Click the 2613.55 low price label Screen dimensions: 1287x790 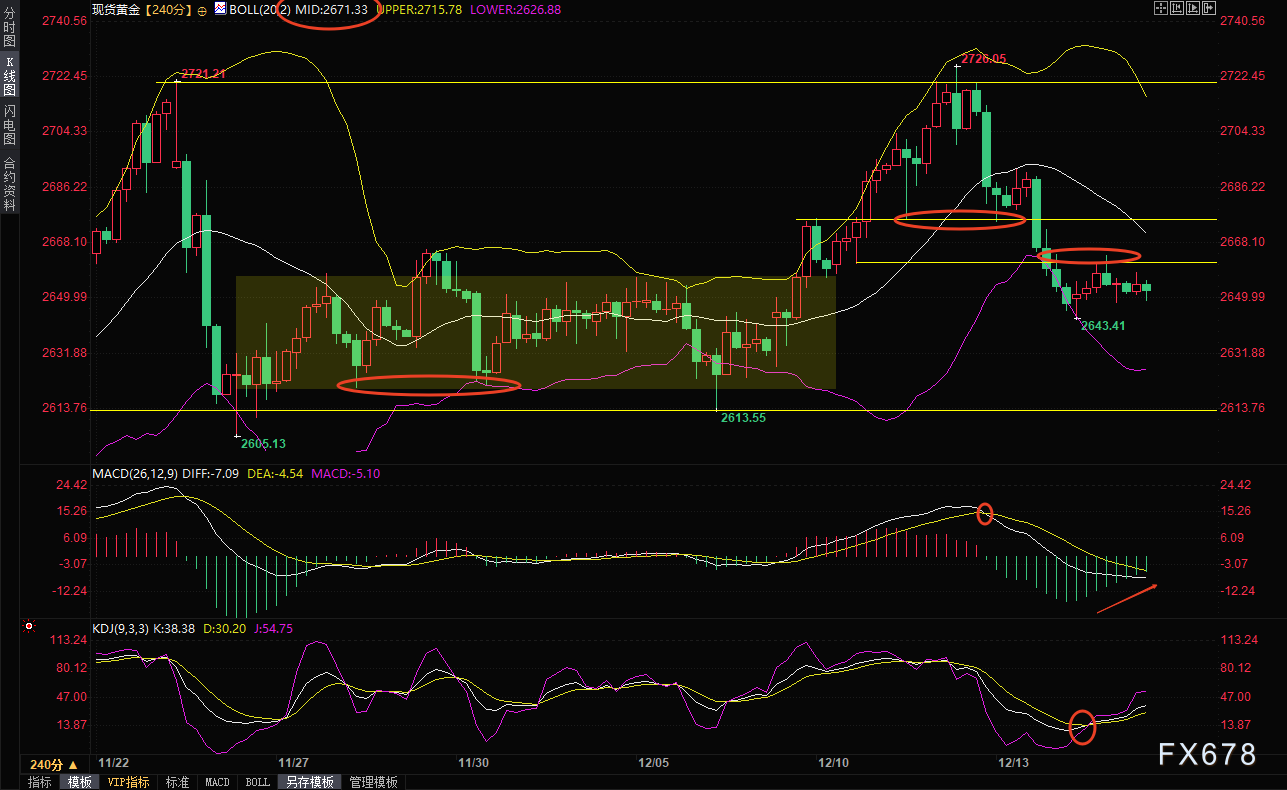tap(743, 418)
